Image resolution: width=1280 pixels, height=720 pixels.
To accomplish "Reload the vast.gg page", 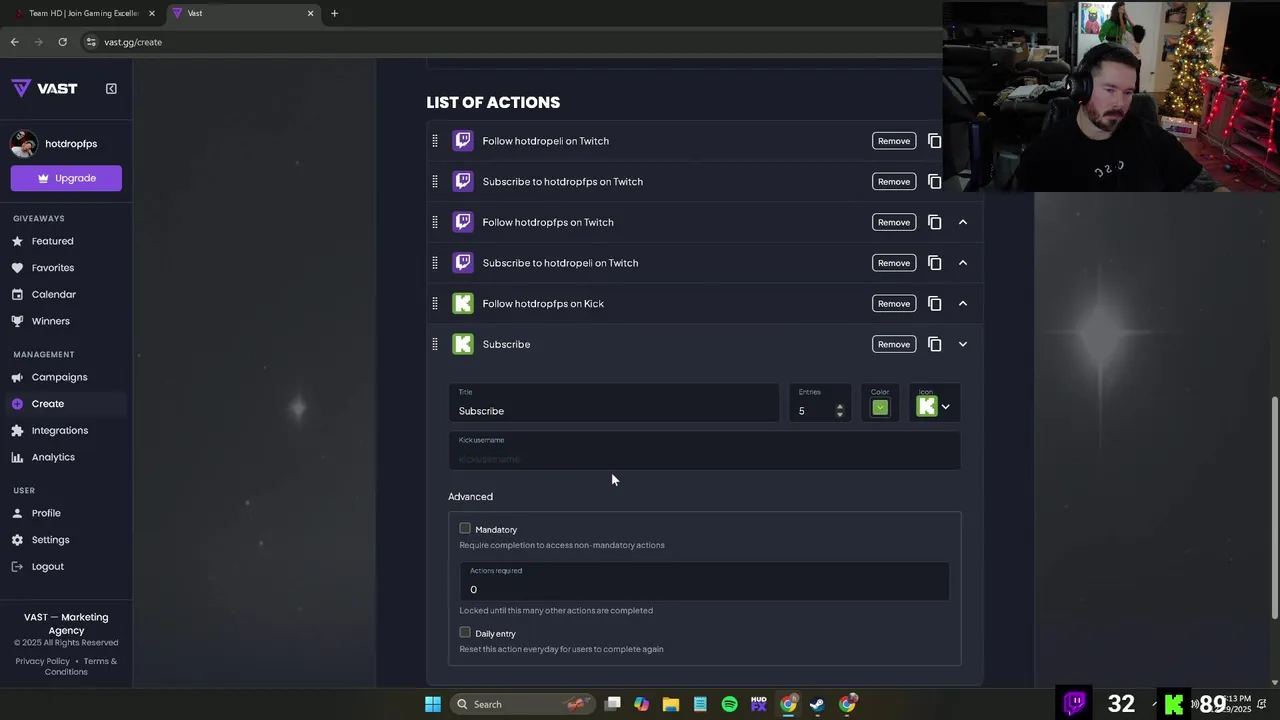I will (x=62, y=42).
